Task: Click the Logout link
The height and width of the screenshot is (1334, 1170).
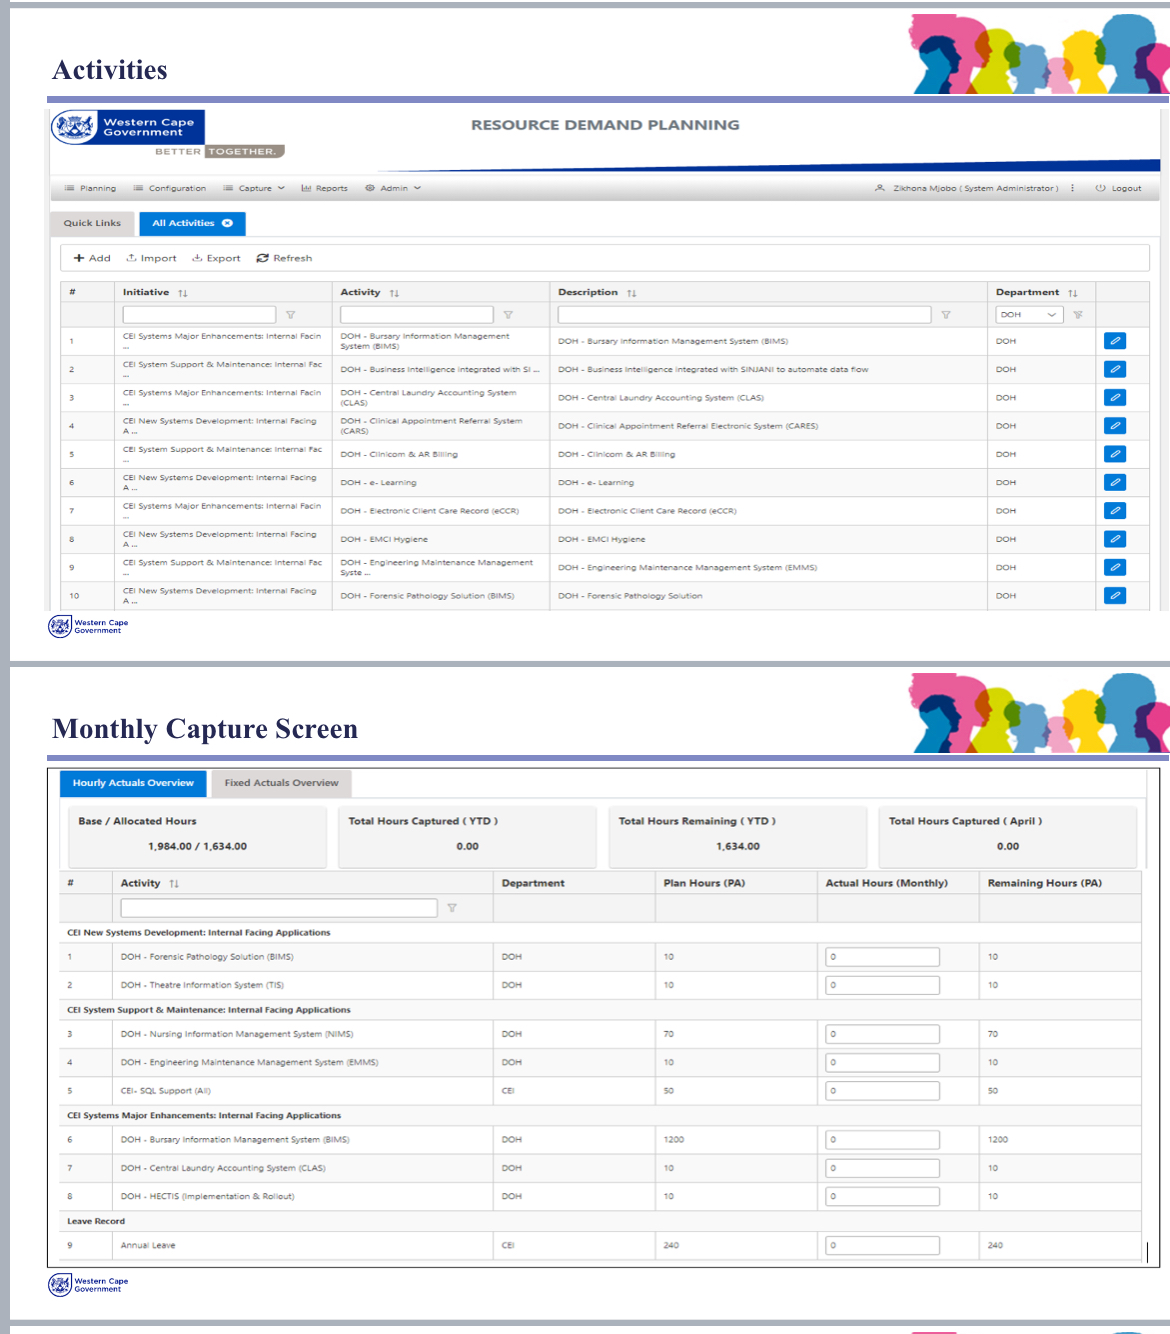Action: pyautogui.click(x=1119, y=188)
